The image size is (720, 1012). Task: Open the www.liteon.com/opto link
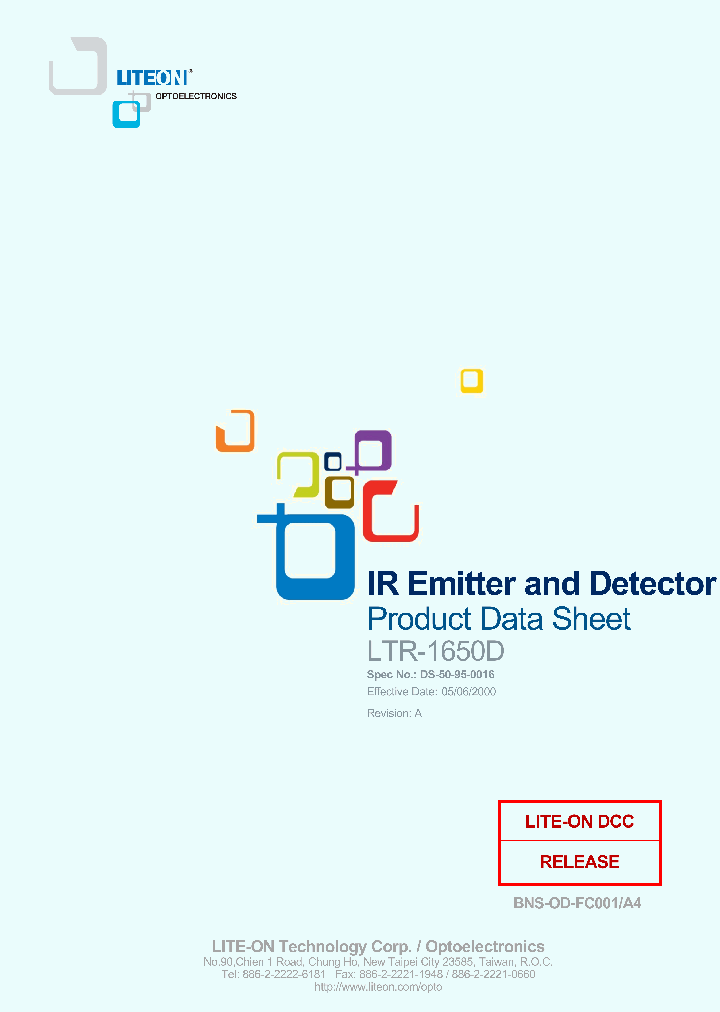tap(378, 987)
